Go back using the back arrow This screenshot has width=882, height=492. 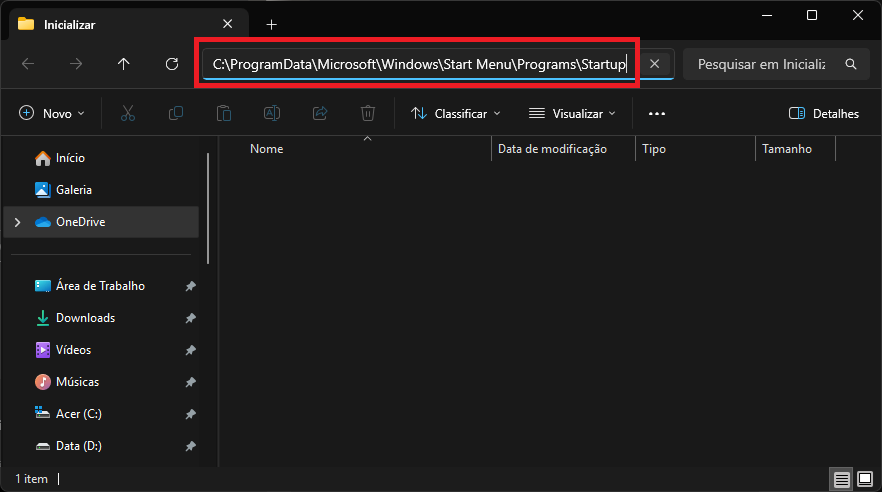pos(28,64)
